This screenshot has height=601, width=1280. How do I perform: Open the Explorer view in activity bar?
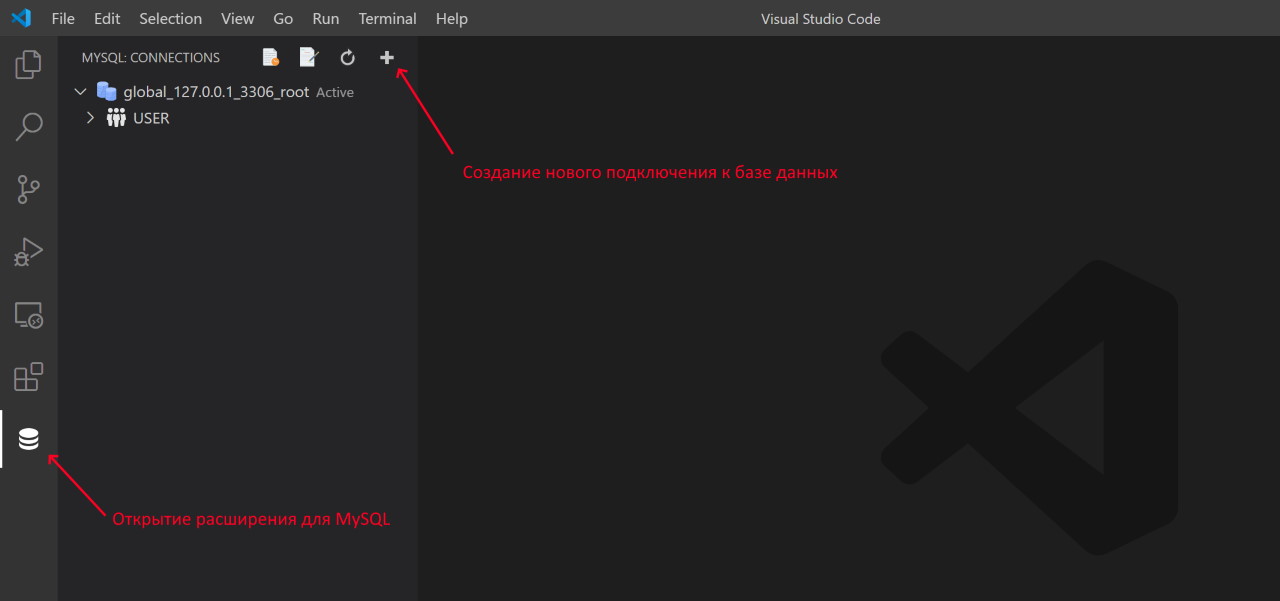tap(29, 65)
